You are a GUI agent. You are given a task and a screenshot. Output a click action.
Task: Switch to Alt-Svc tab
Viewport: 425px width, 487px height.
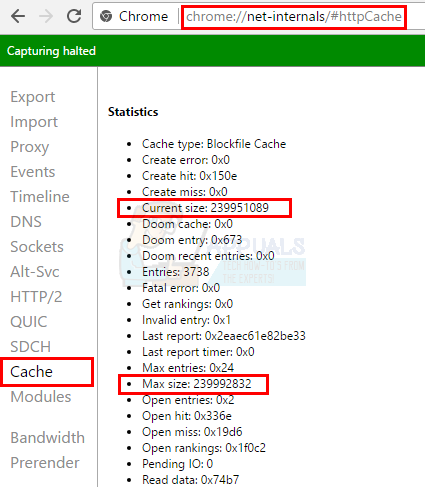35,272
